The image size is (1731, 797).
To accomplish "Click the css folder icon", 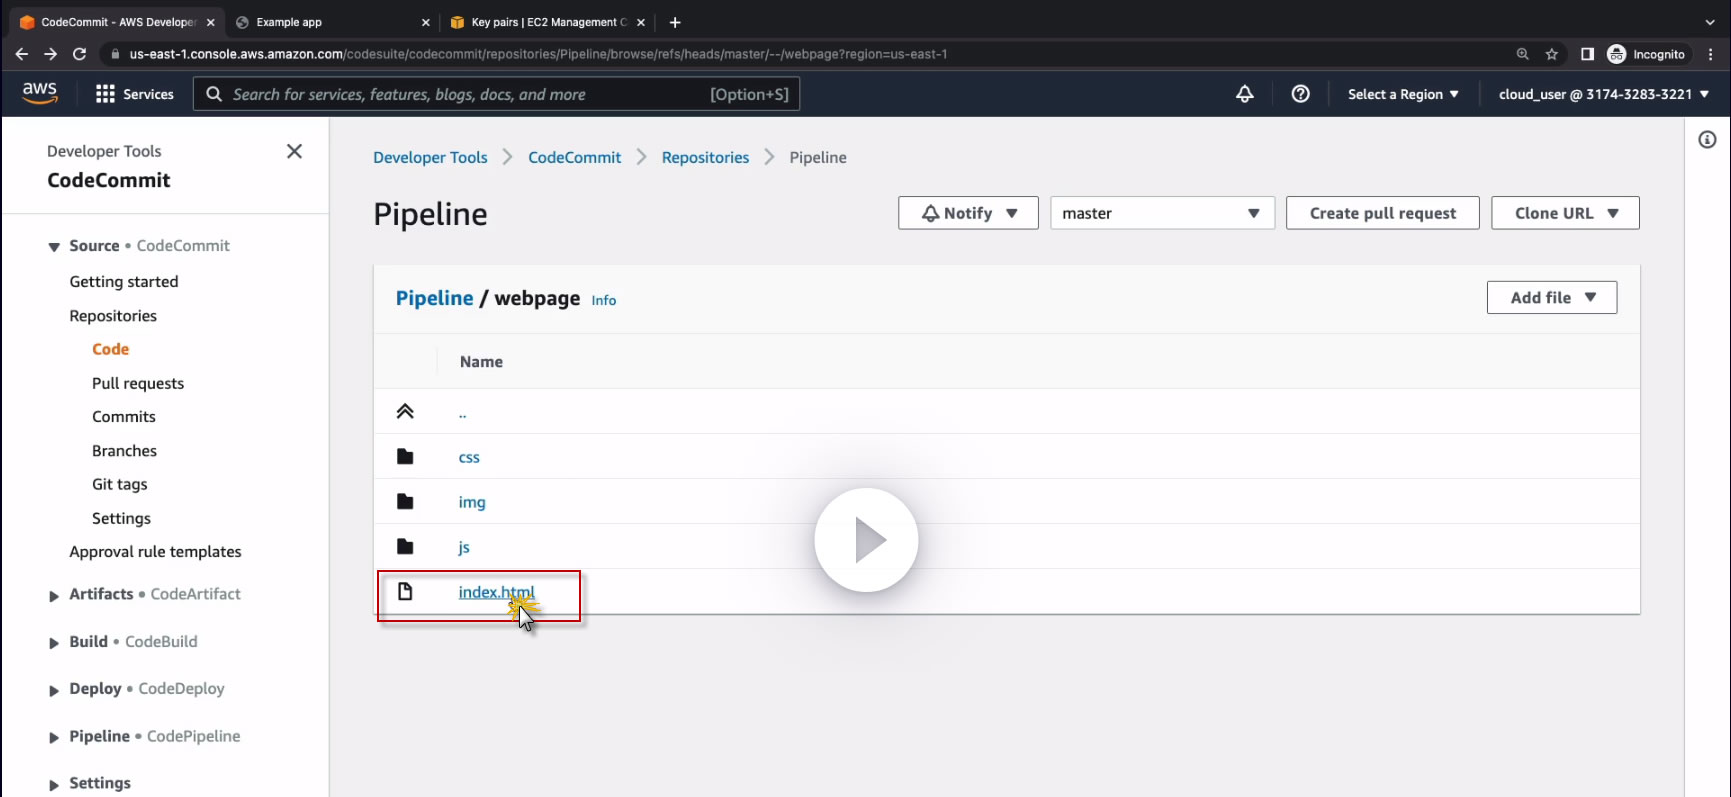I will click(405, 457).
